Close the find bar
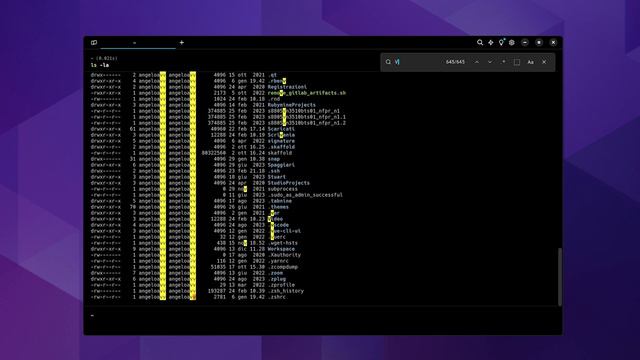 click(x=544, y=62)
